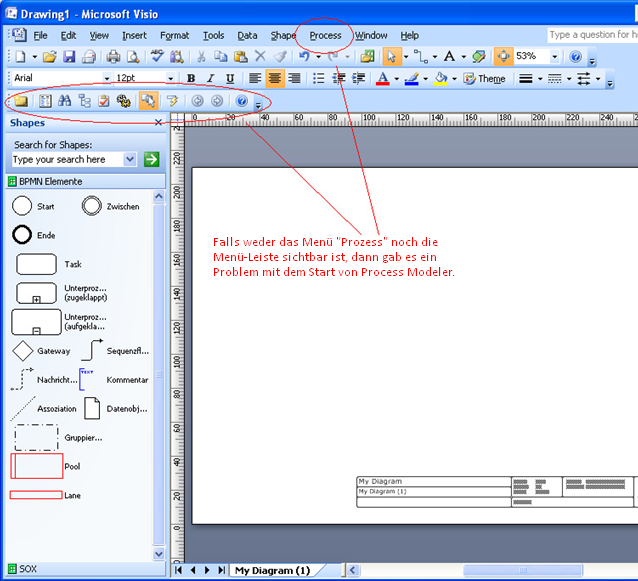Toggle Italic formatting
The height and width of the screenshot is (581, 638).
(x=210, y=78)
